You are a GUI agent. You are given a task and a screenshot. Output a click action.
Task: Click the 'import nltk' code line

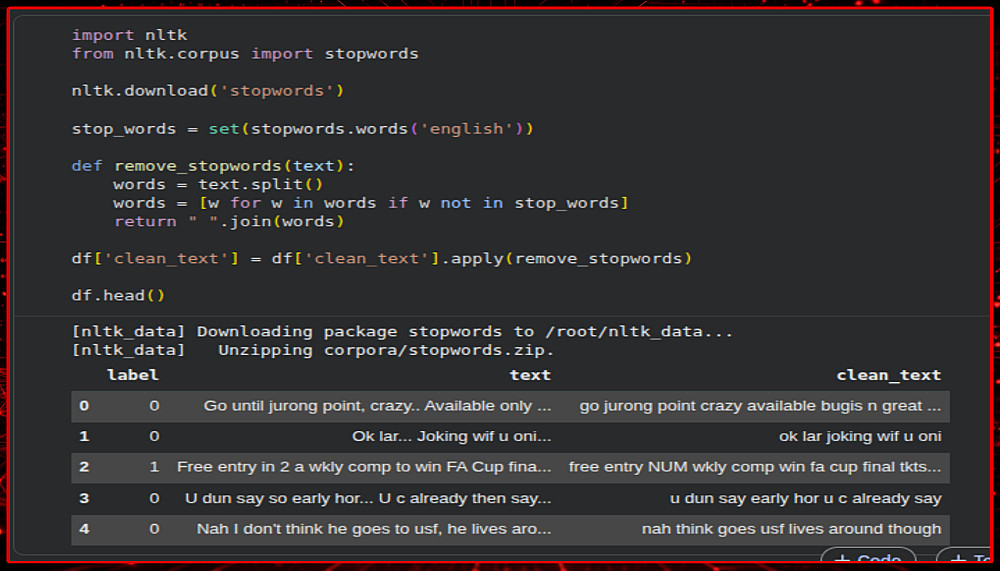pos(129,35)
